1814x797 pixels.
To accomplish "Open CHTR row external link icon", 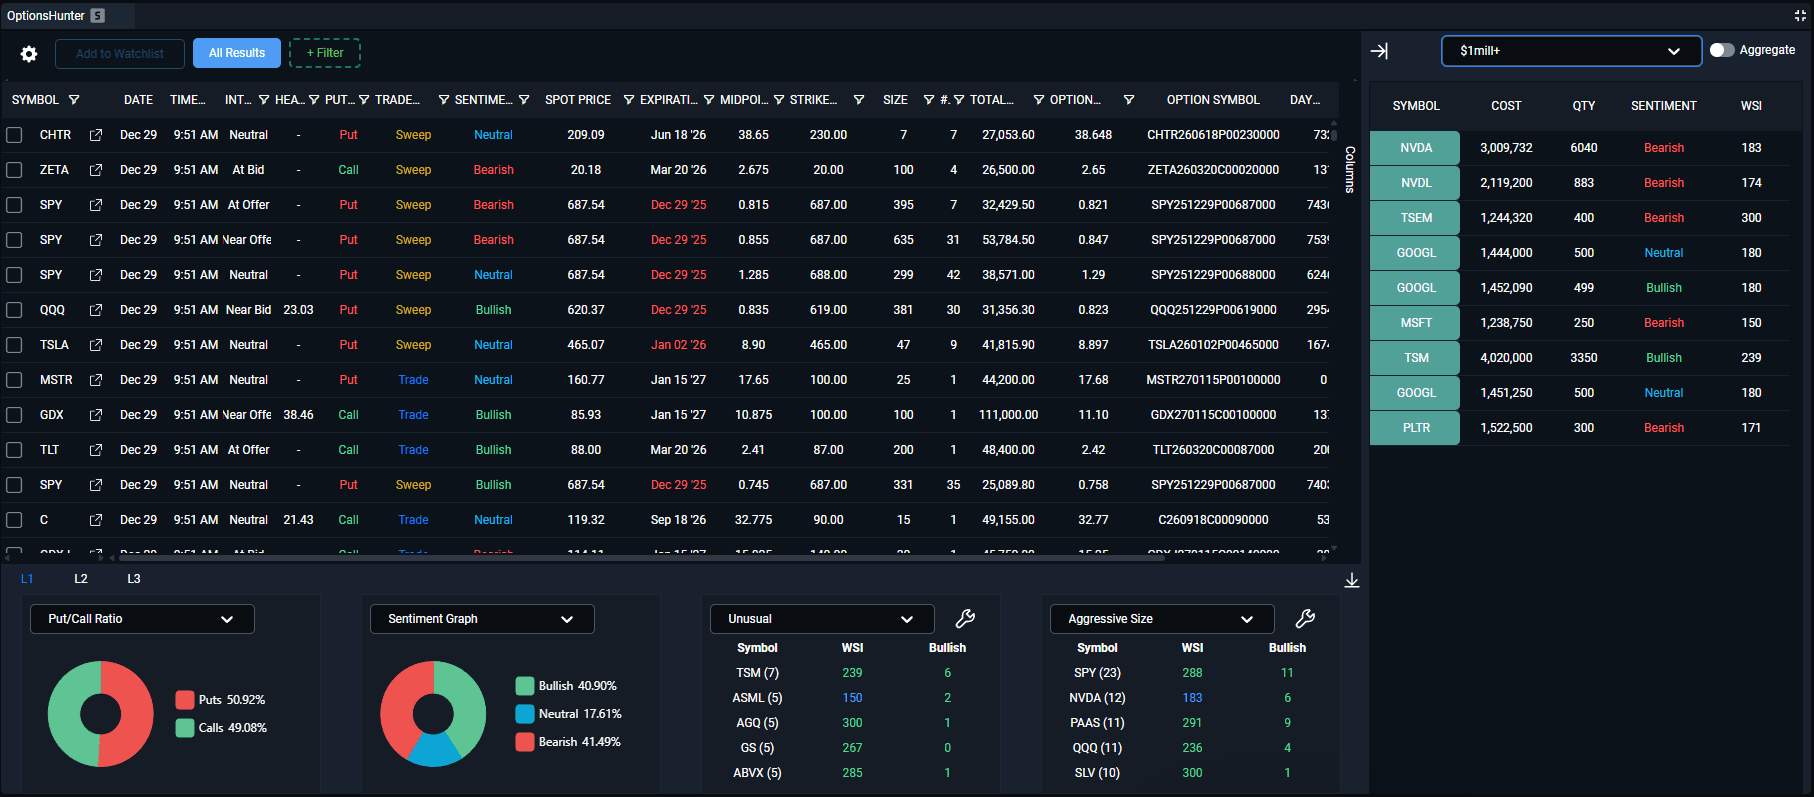I will [96, 135].
